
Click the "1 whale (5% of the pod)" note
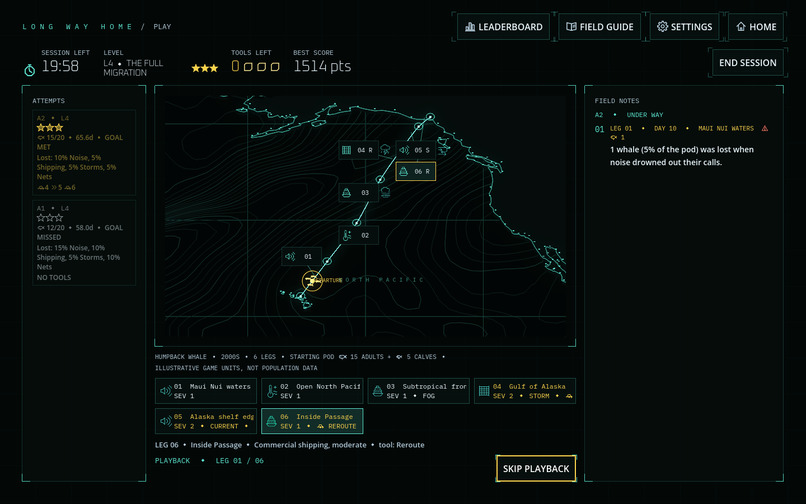point(682,156)
